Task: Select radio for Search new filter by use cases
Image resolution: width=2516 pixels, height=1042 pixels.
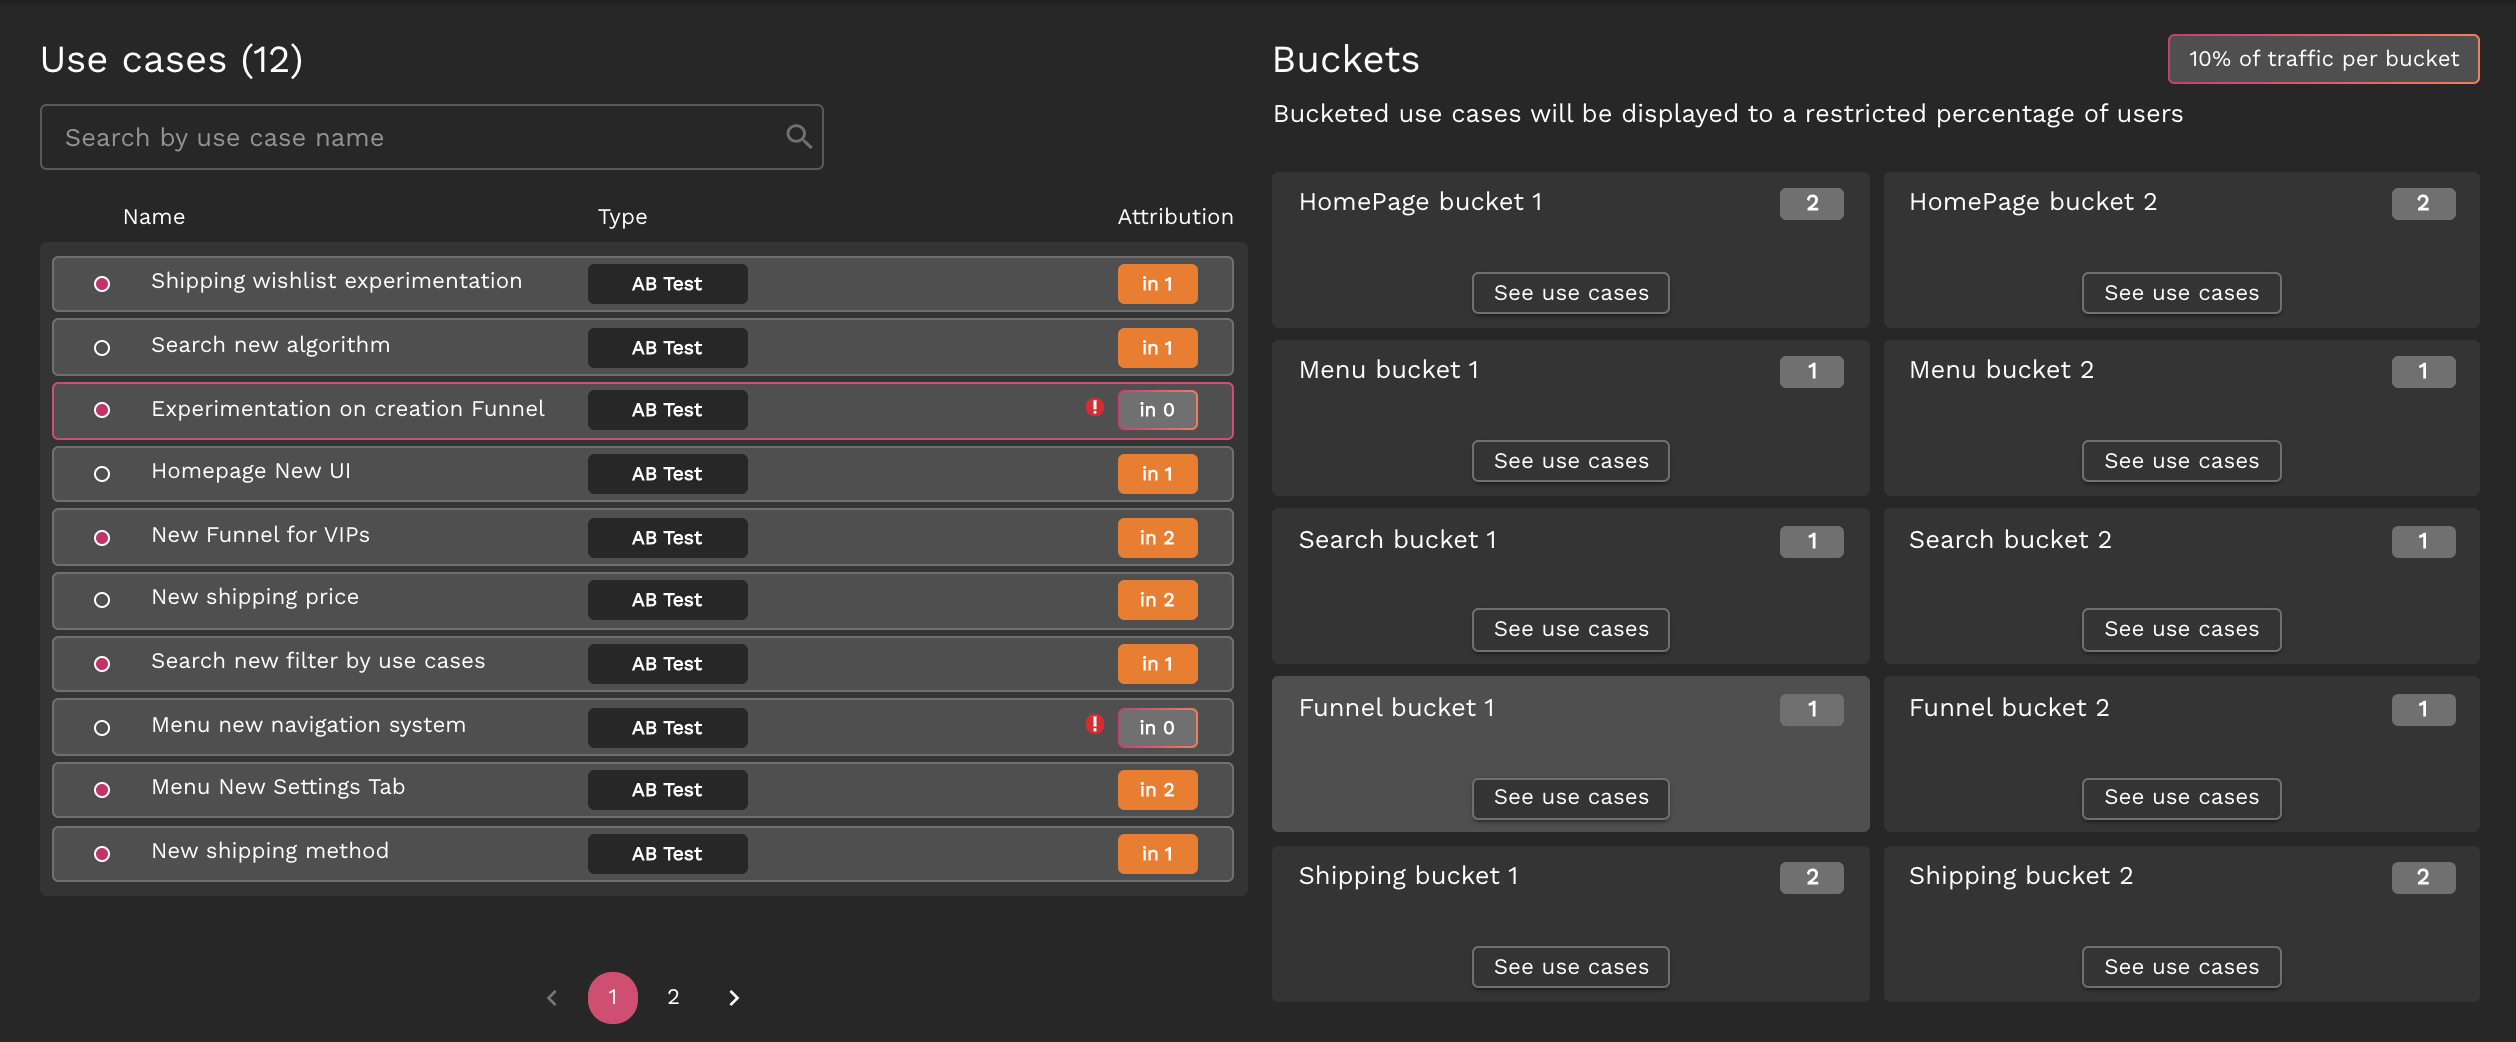Action: pos(102,664)
